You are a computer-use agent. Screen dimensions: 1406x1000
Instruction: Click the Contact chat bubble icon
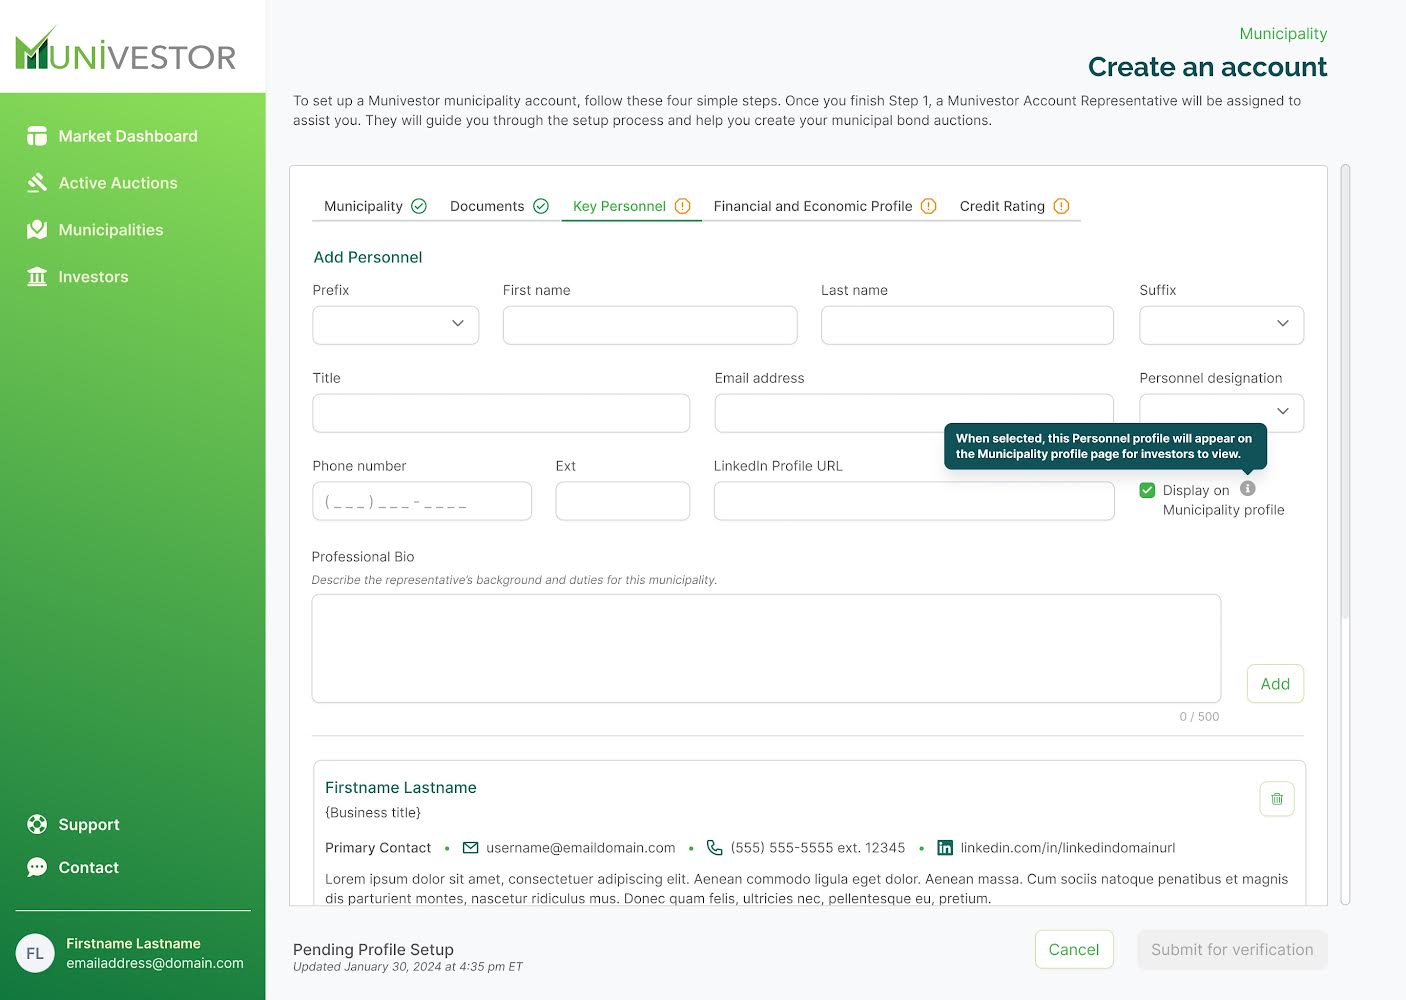(x=37, y=868)
